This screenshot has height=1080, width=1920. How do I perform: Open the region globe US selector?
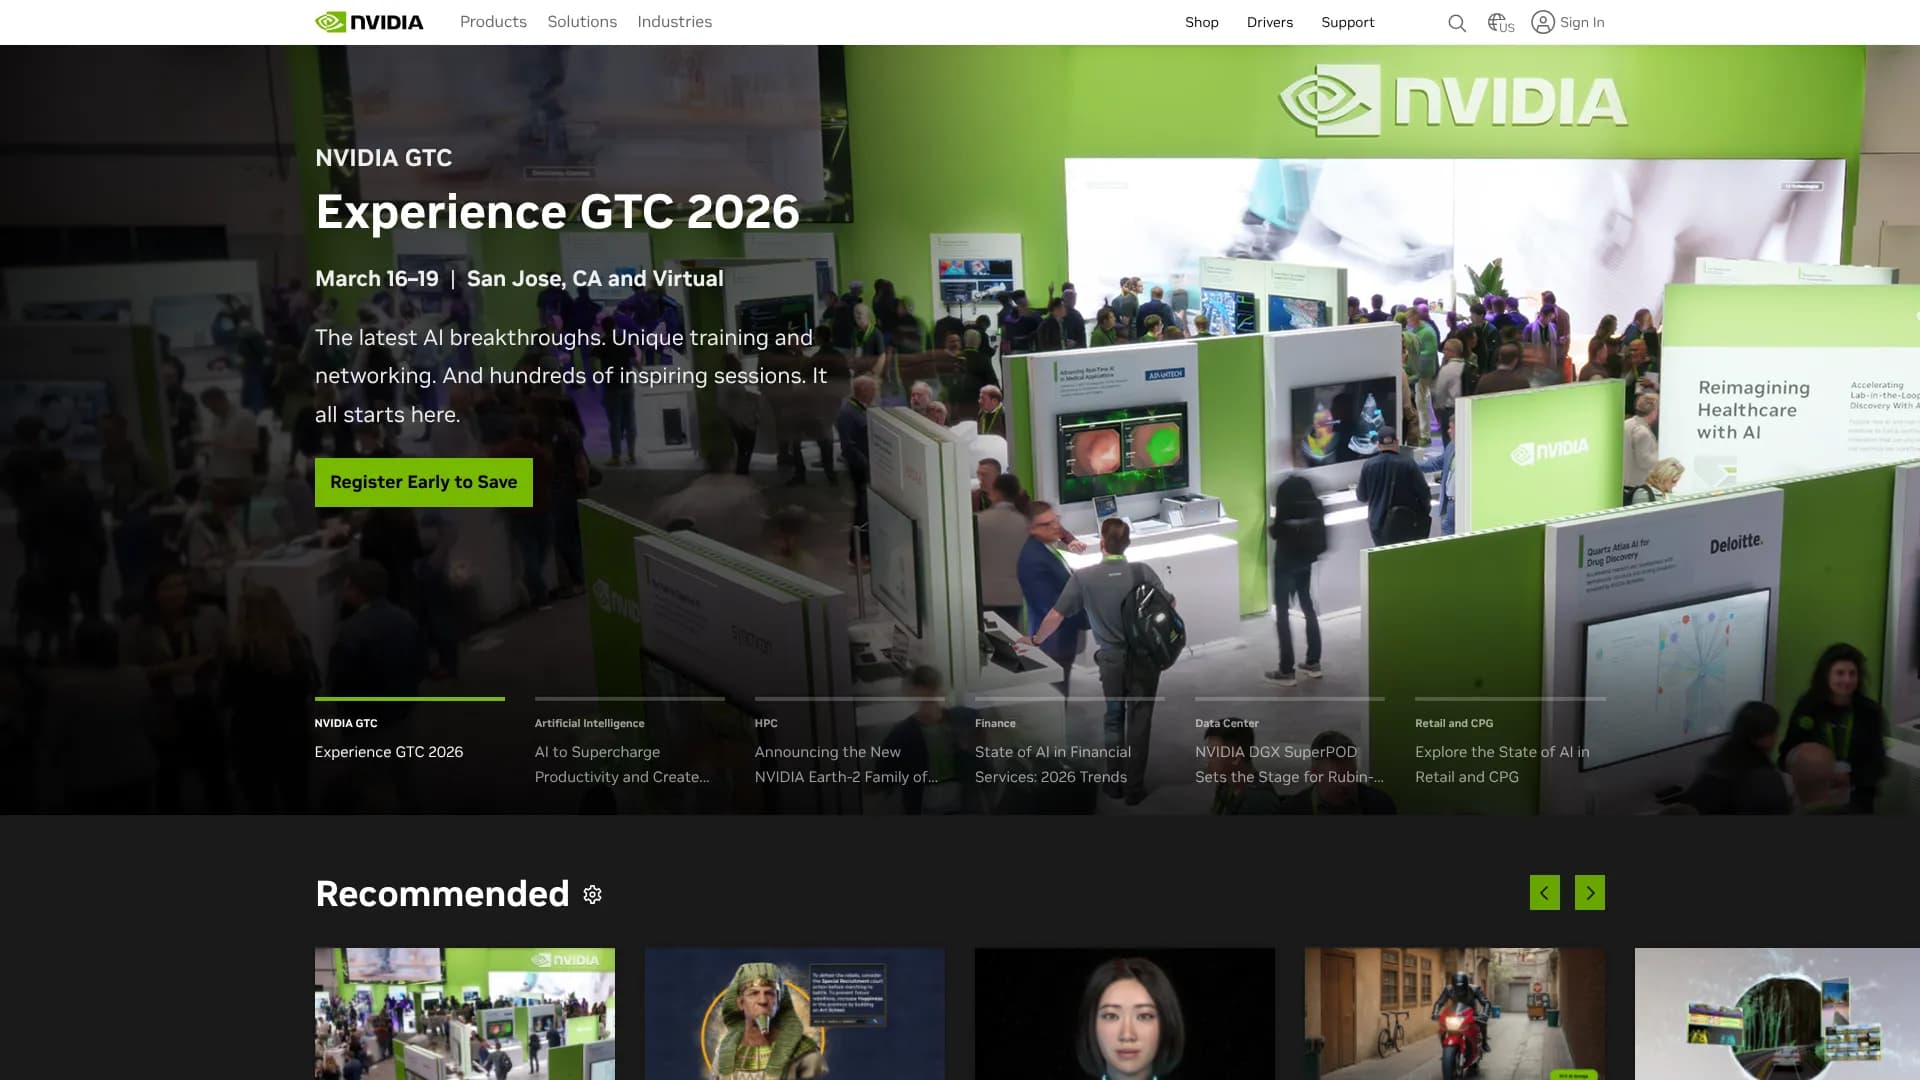click(x=1500, y=22)
